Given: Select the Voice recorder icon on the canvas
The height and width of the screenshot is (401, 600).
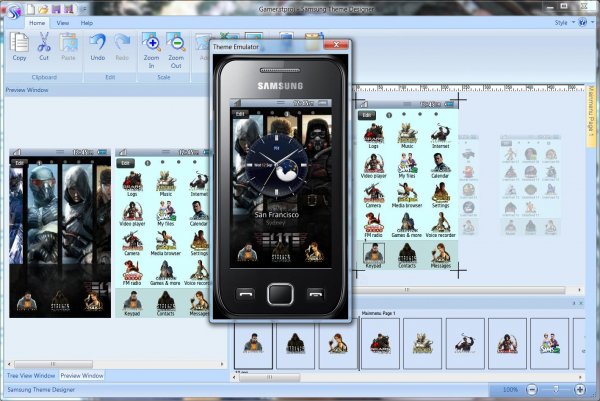Looking at the screenshot, I should tap(440, 225).
